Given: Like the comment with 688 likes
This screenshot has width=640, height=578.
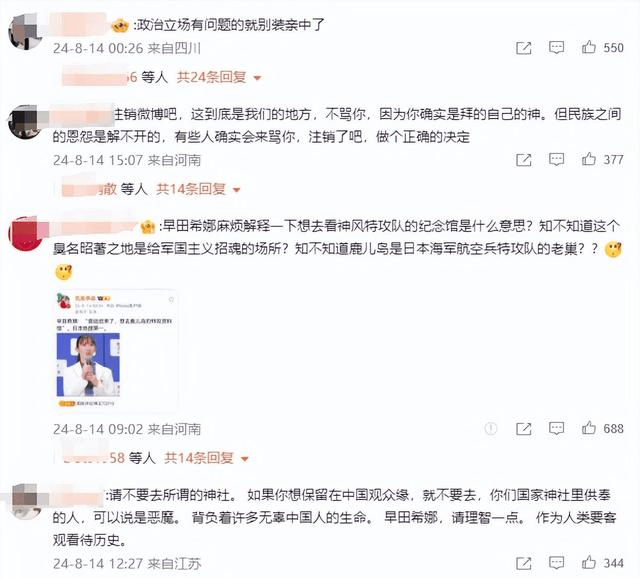Looking at the screenshot, I should [x=589, y=428].
